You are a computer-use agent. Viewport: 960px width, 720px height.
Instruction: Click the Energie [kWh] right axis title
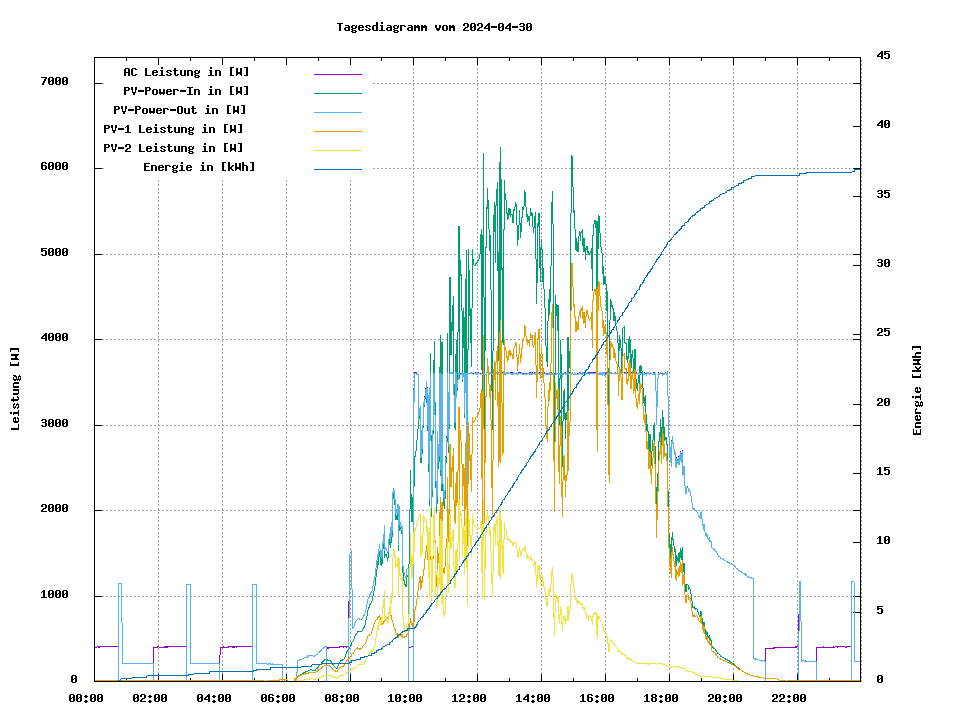click(917, 390)
